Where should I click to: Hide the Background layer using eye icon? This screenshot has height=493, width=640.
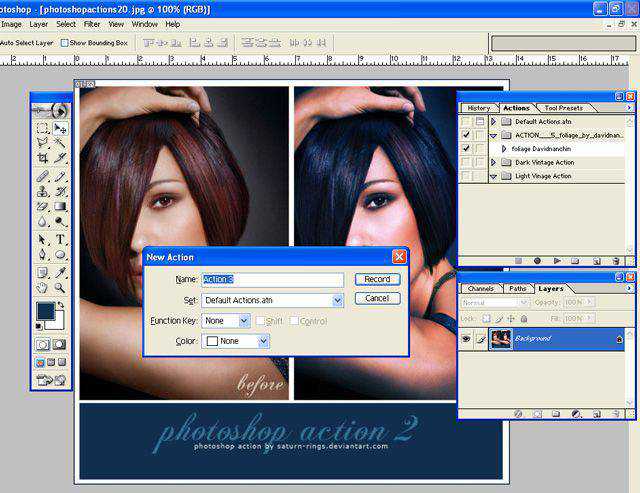point(466,340)
